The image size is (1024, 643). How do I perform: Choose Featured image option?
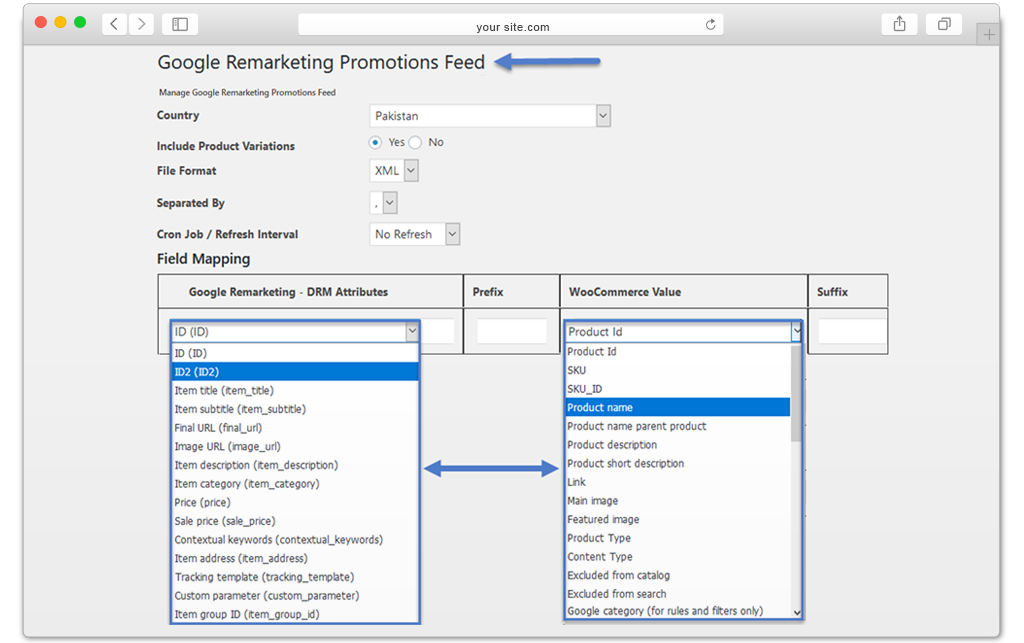point(678,520)
